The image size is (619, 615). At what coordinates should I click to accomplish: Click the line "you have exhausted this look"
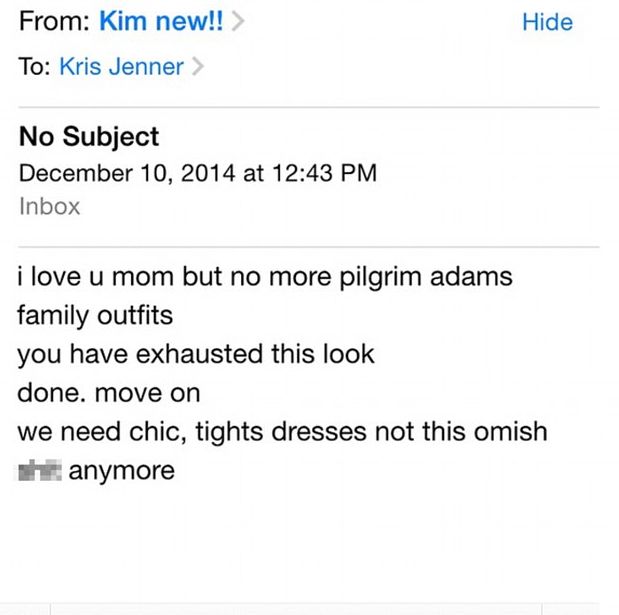tap(195, 354)
